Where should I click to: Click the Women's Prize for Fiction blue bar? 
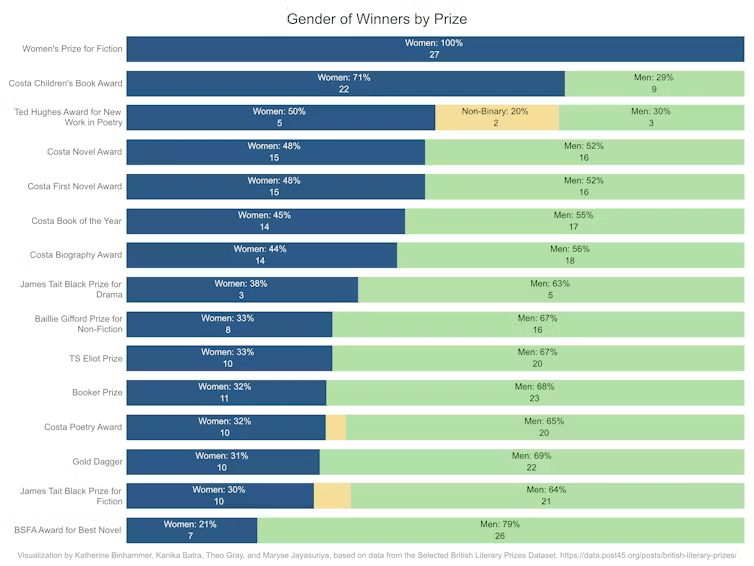pos(434,49)
